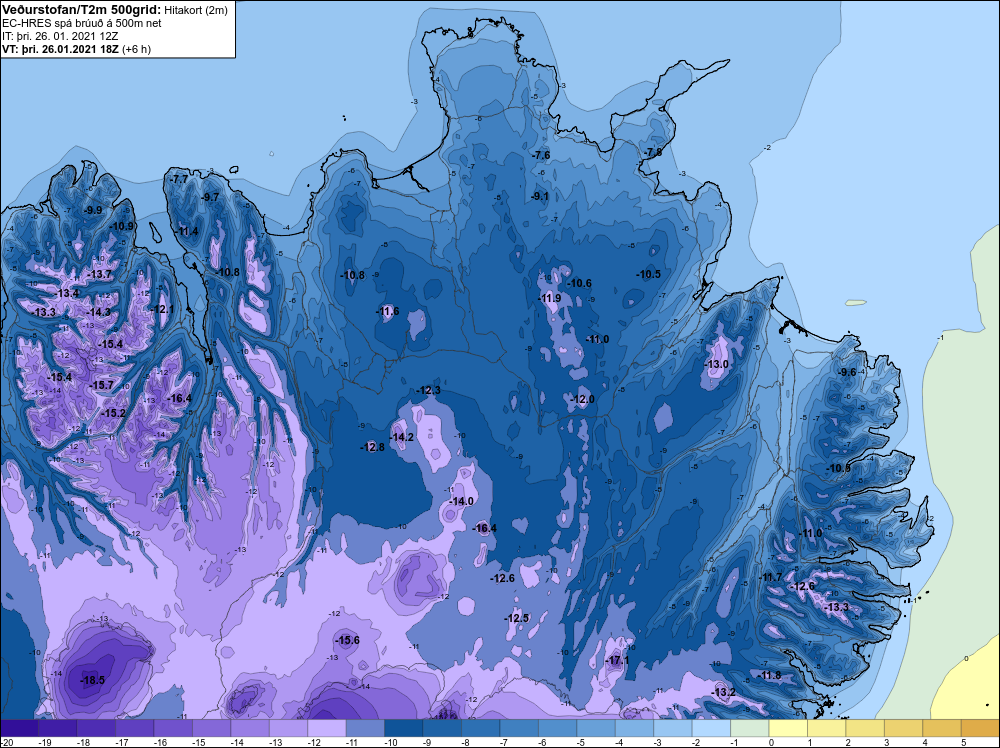
Task: Select the -10.5 temperature reading
Action: click(649, 274)
